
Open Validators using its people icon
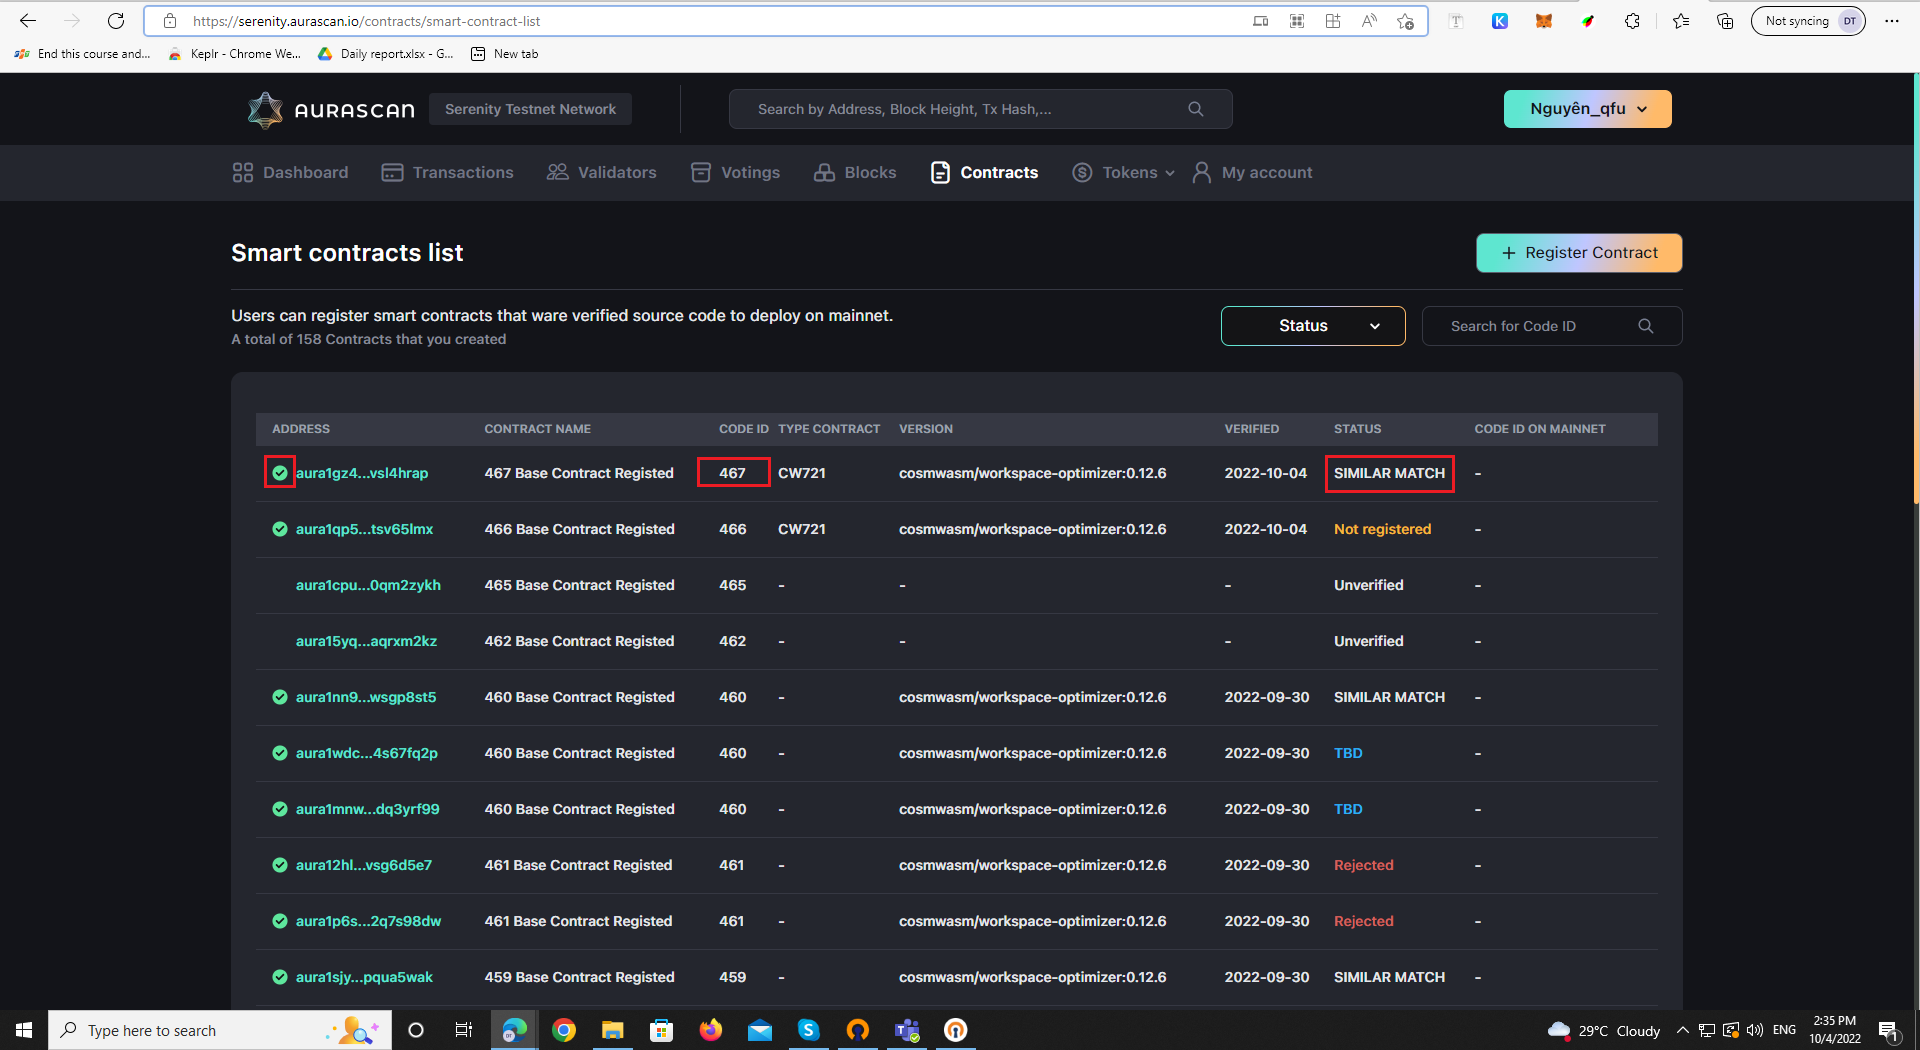coord(556,172)
